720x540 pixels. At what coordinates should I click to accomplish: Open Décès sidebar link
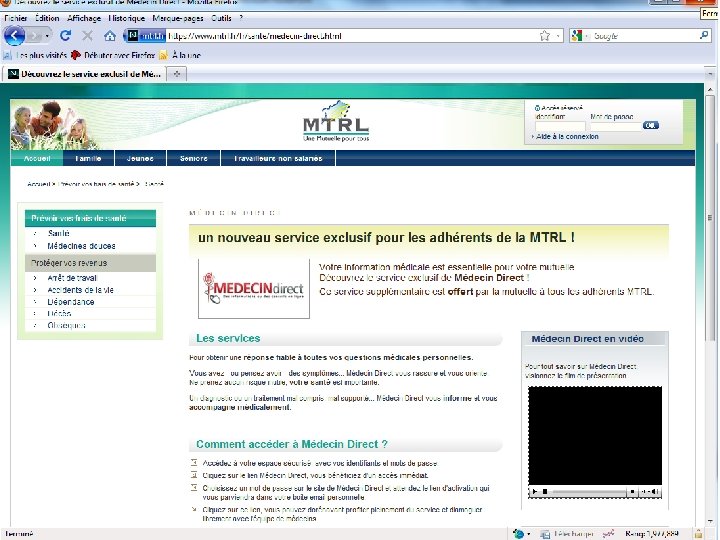click(x=59, y=314)
